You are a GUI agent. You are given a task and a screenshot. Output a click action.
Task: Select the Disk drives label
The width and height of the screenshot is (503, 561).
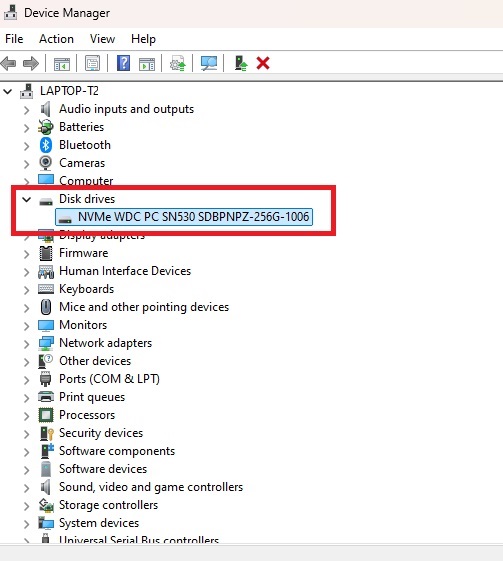[x=87, y=199]
